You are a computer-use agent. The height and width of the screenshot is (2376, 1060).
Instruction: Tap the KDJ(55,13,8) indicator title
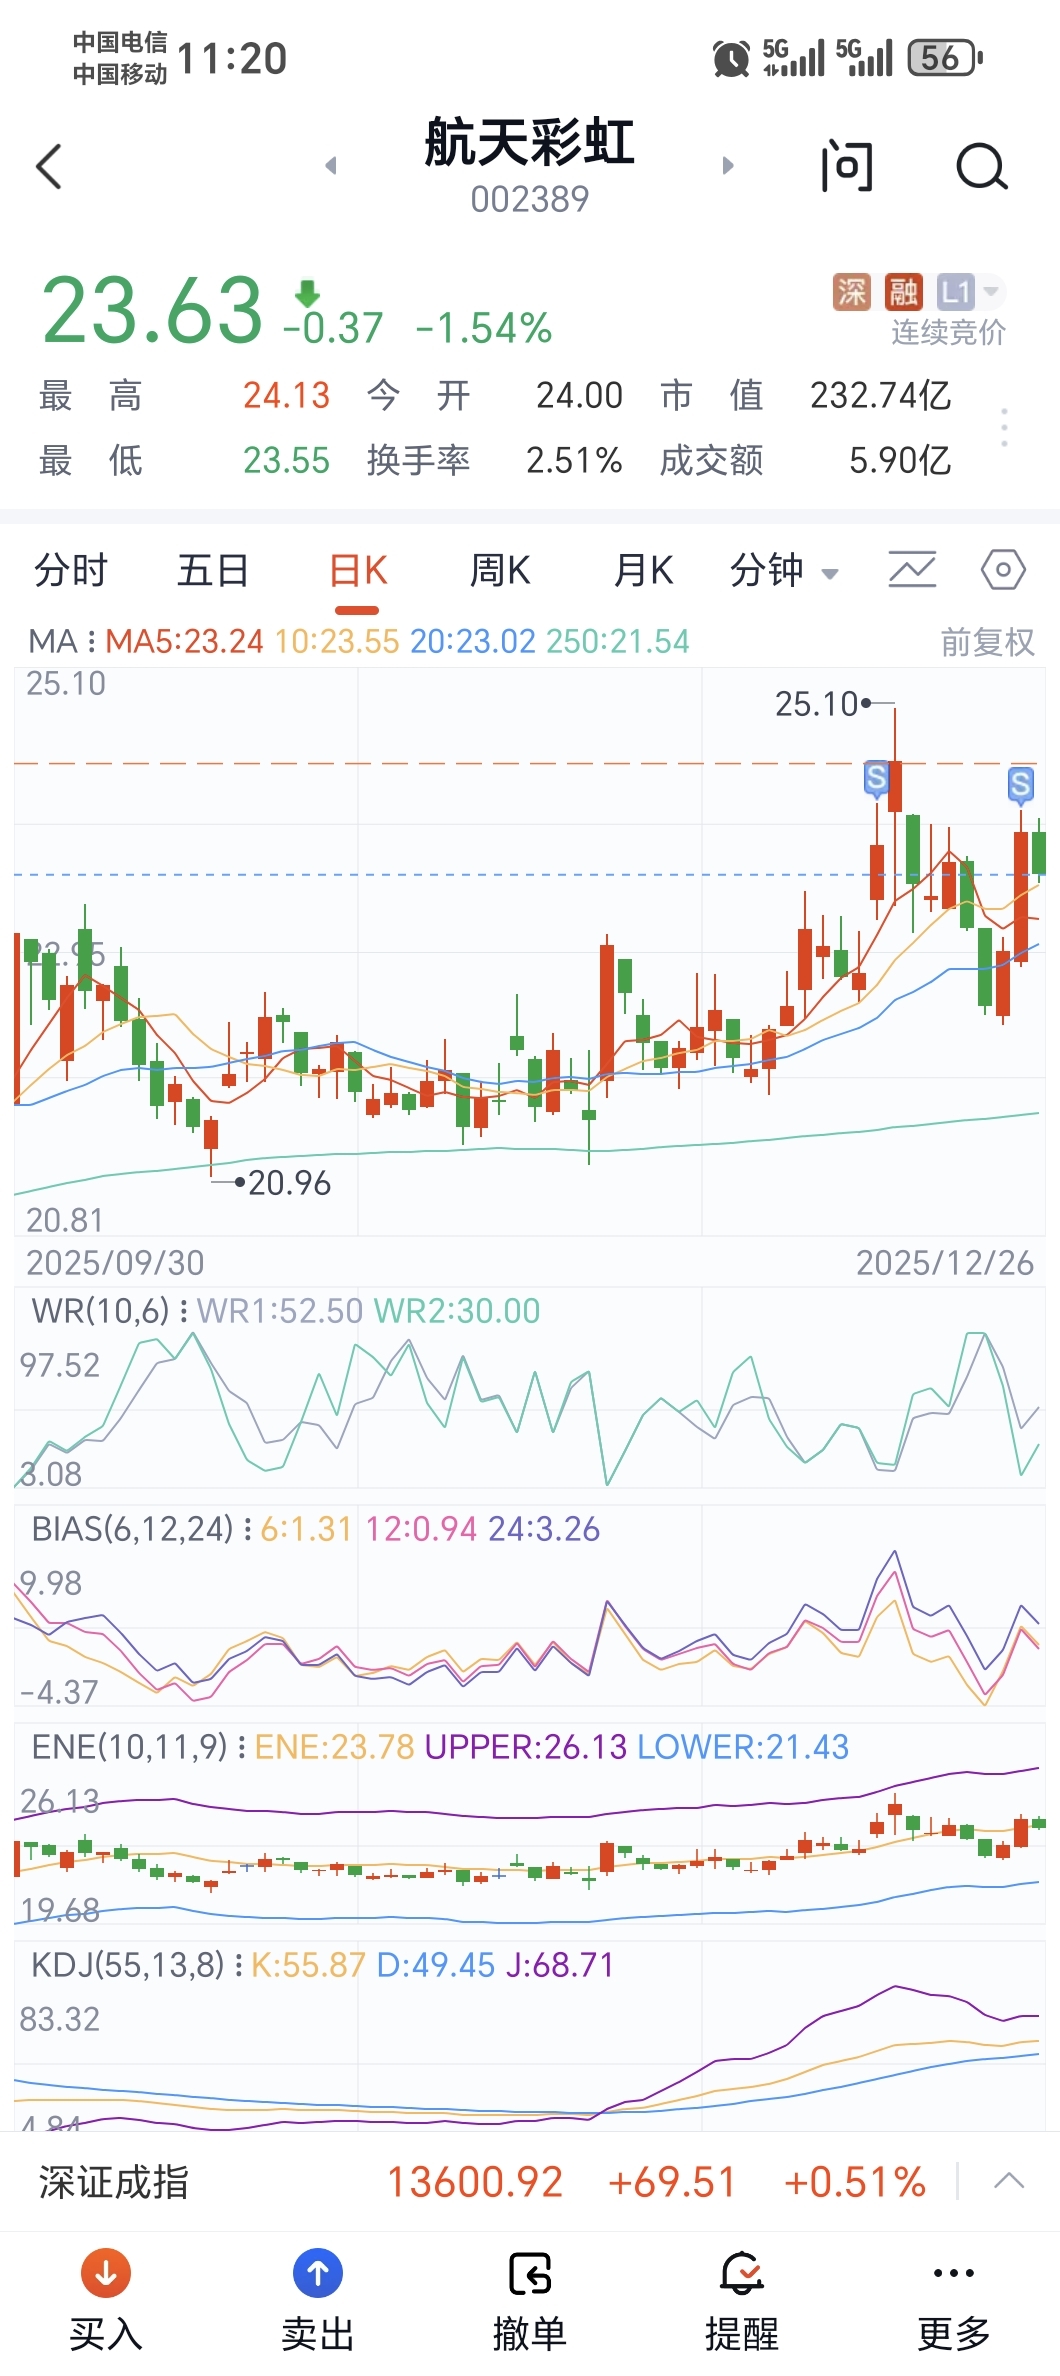(127, 1965)
